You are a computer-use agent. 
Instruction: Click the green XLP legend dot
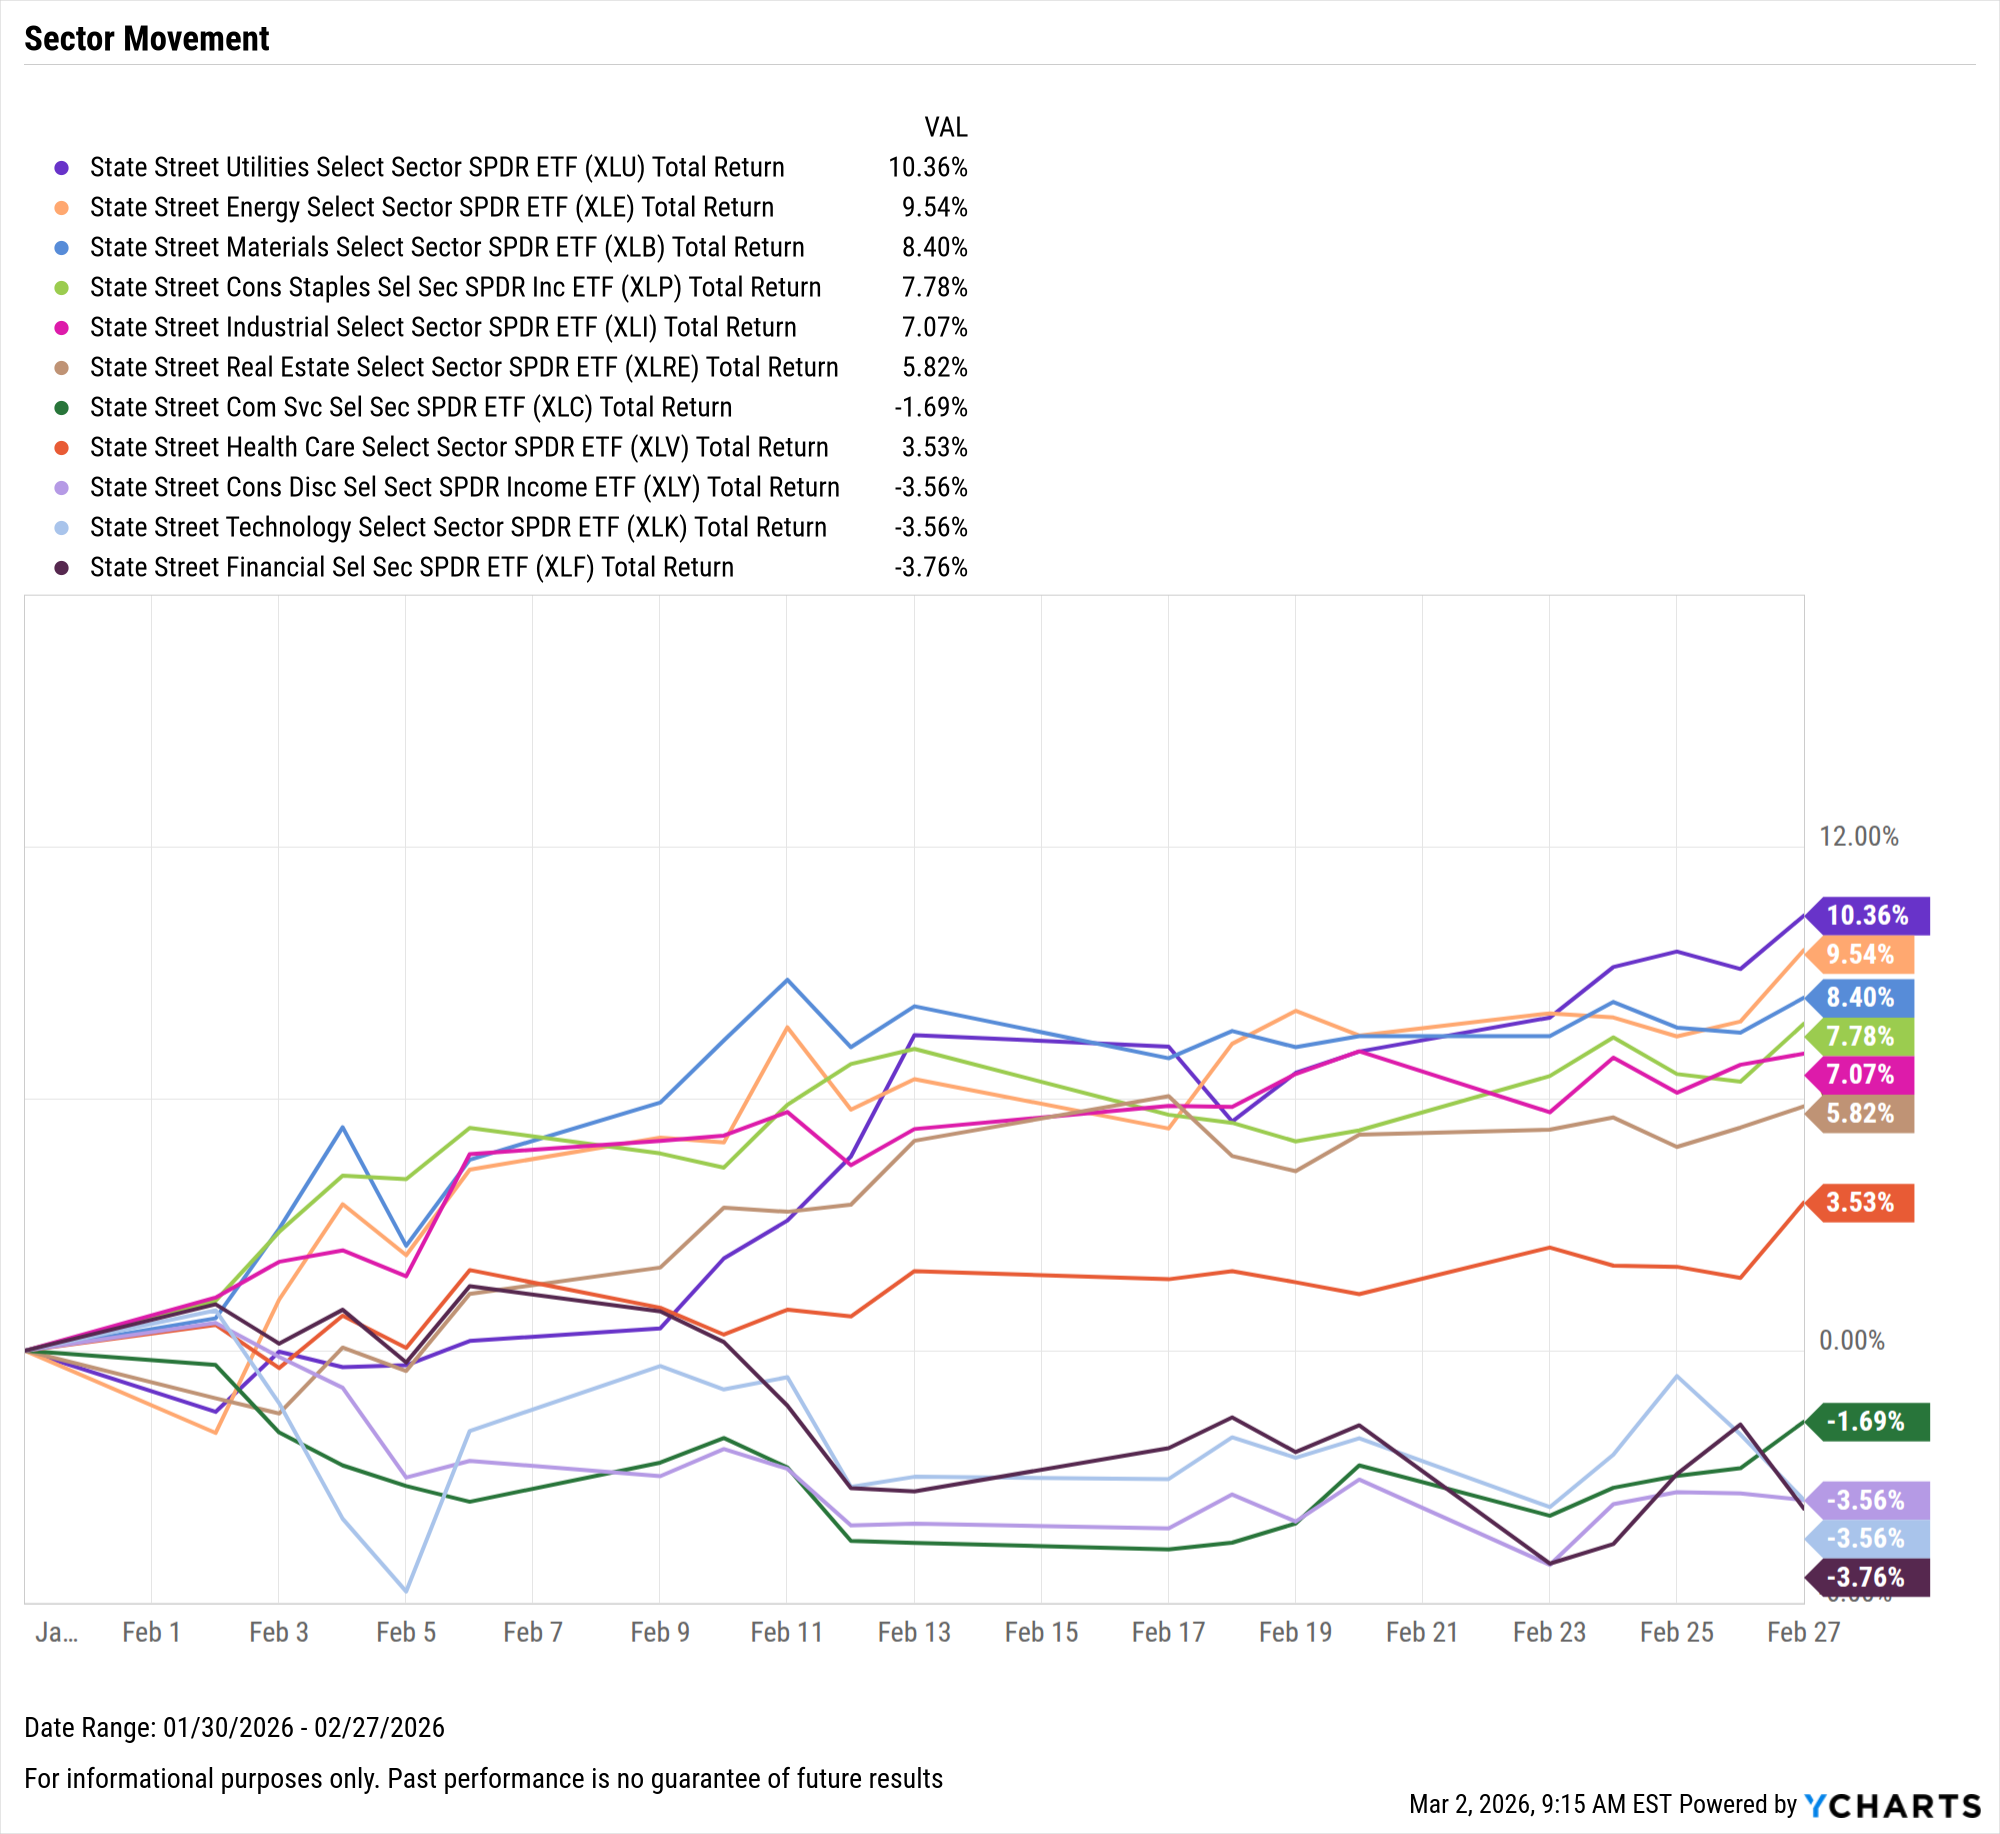pos(61,288)
